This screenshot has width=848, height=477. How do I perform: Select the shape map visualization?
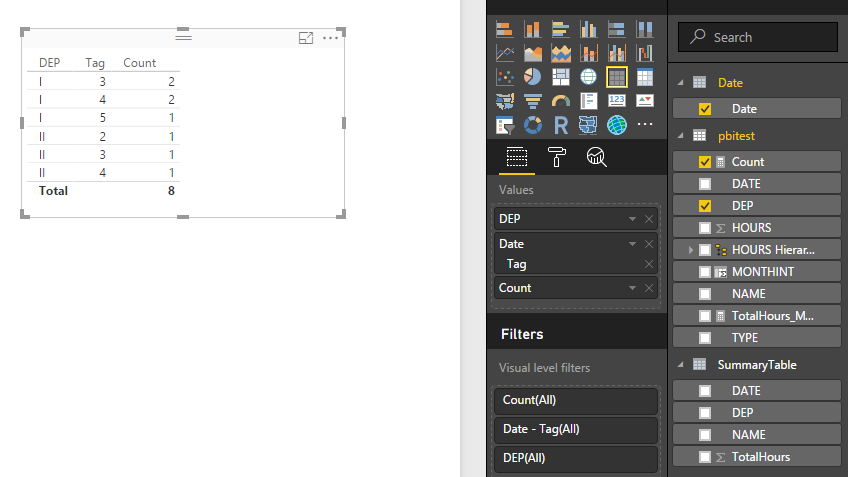(x=588, y=125)
